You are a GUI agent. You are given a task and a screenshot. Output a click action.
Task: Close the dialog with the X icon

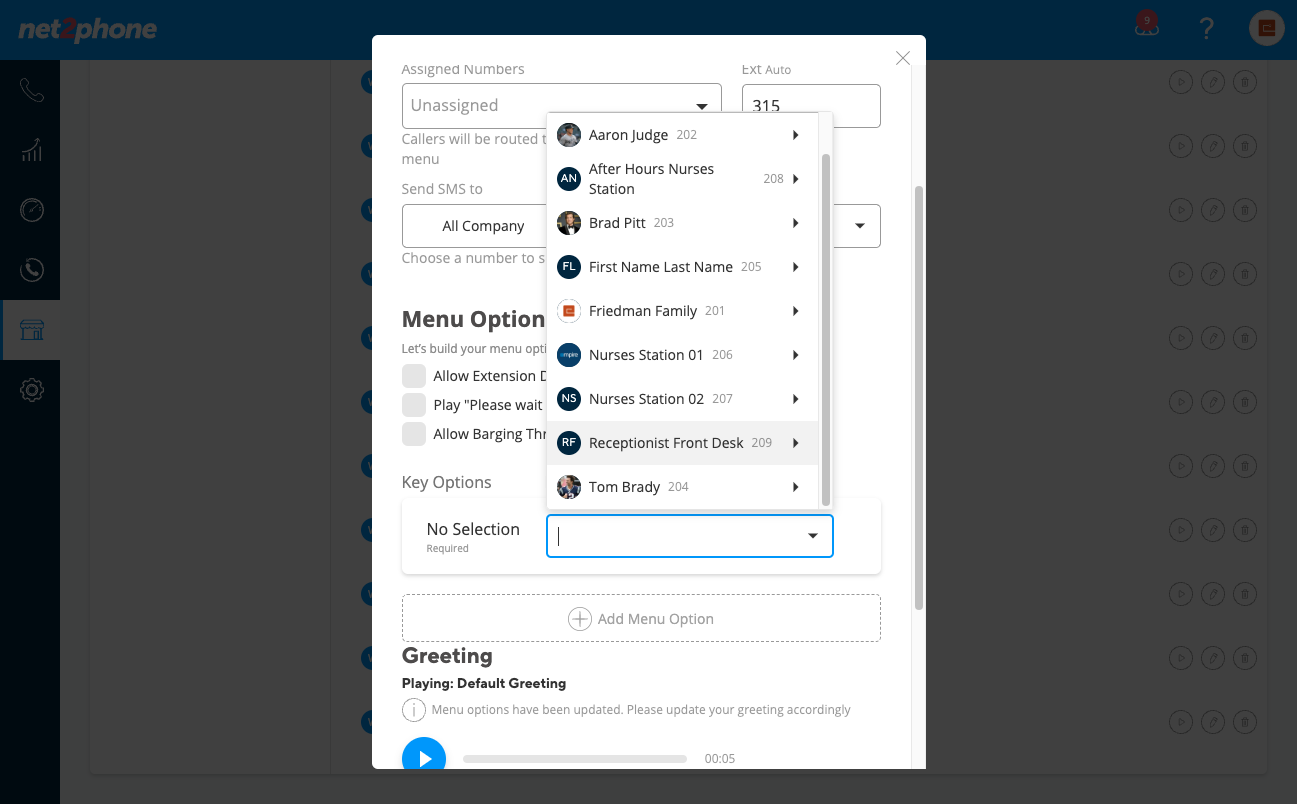[x=903, y=58]
